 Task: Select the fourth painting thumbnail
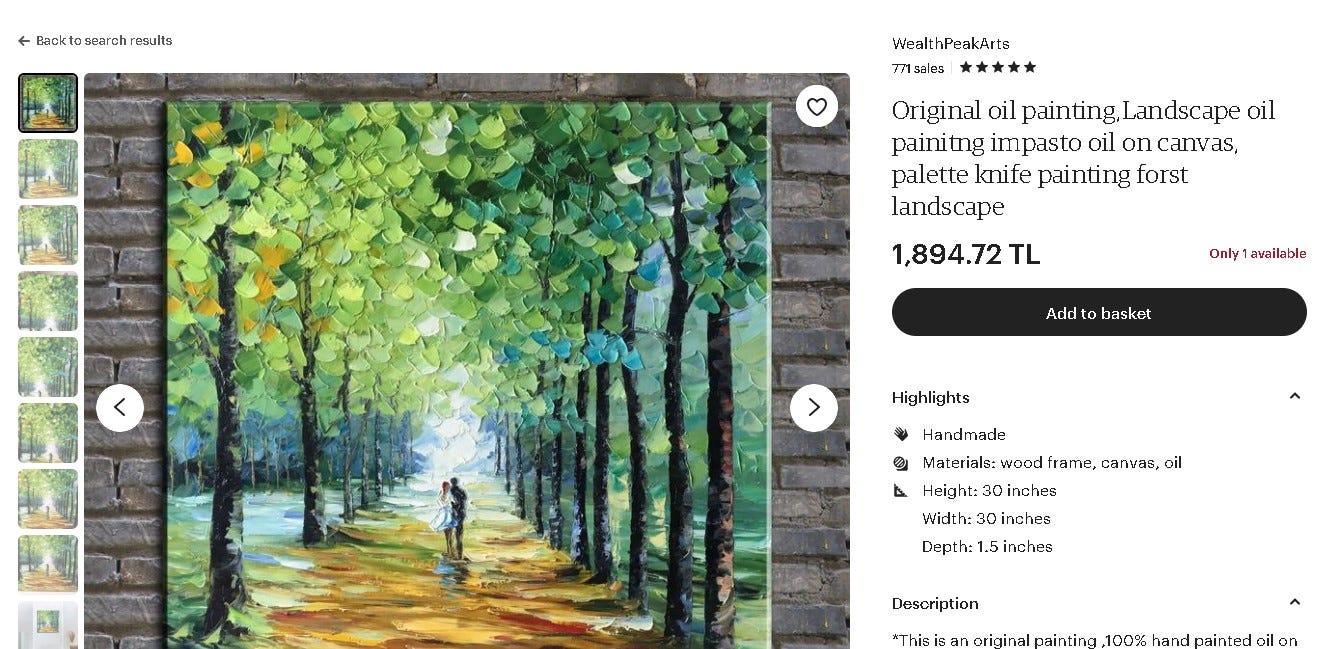point(48,301)
